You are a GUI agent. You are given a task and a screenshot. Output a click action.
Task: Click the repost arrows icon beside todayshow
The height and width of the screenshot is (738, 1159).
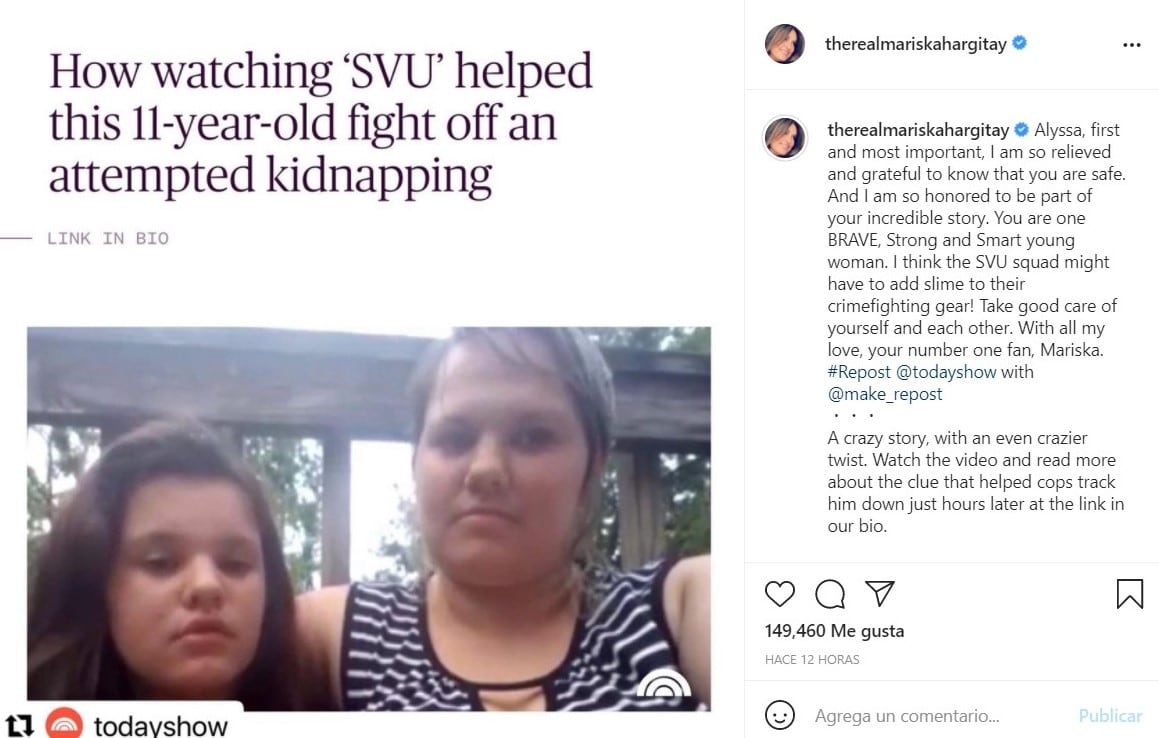click(19, 725)
